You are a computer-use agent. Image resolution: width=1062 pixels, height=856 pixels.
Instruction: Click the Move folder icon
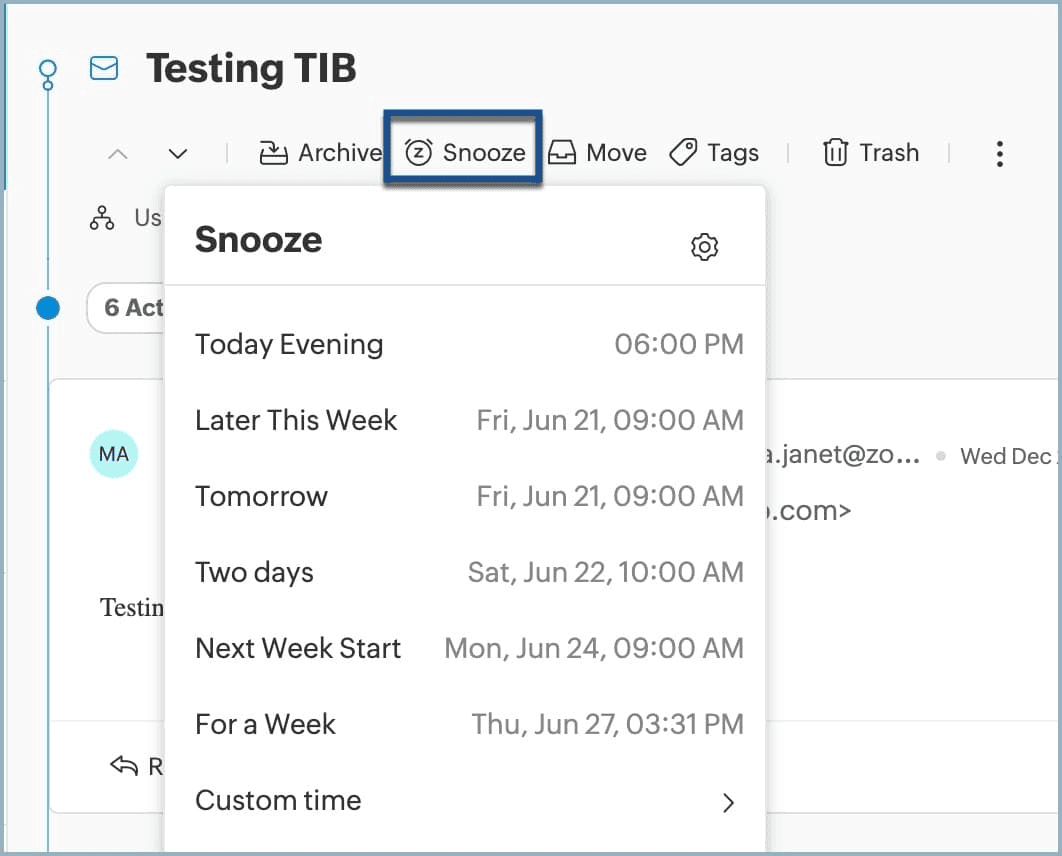[x=562, y=153]
